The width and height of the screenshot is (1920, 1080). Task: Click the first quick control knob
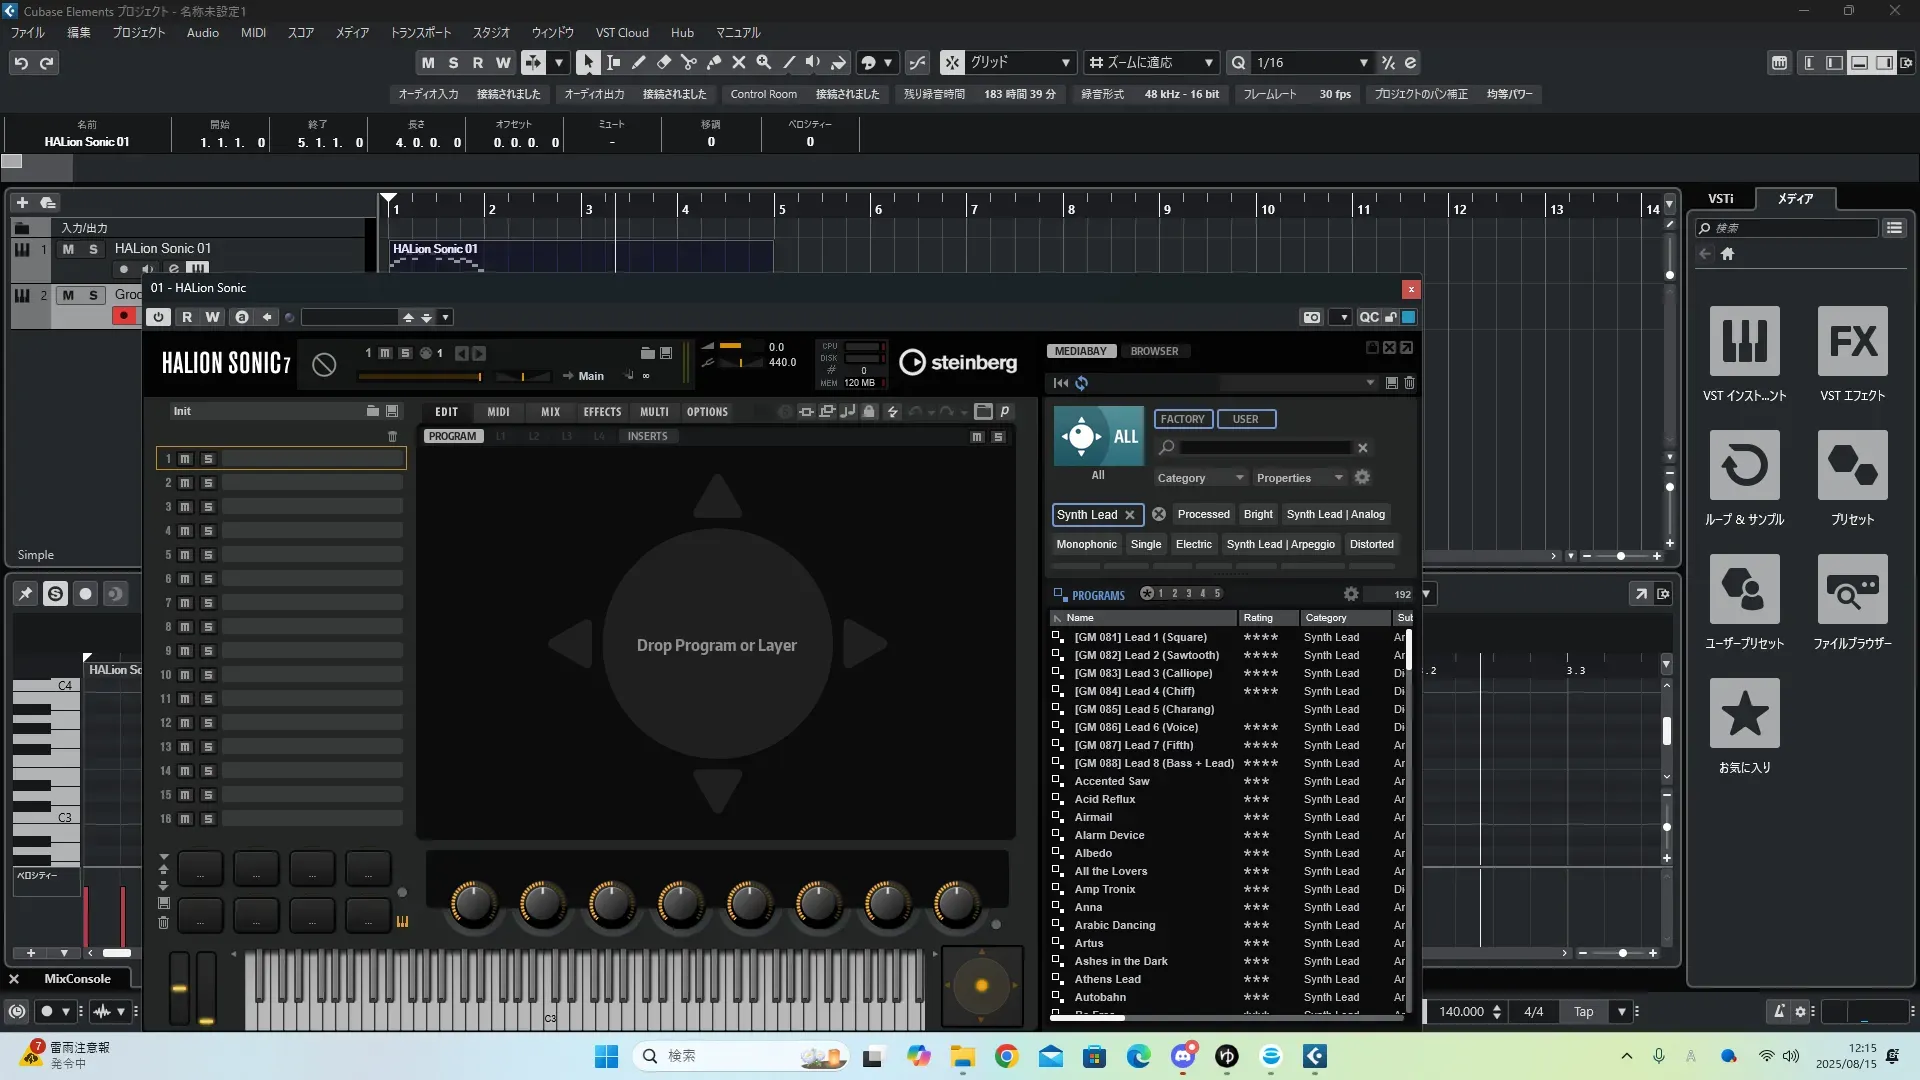[473, 903]
